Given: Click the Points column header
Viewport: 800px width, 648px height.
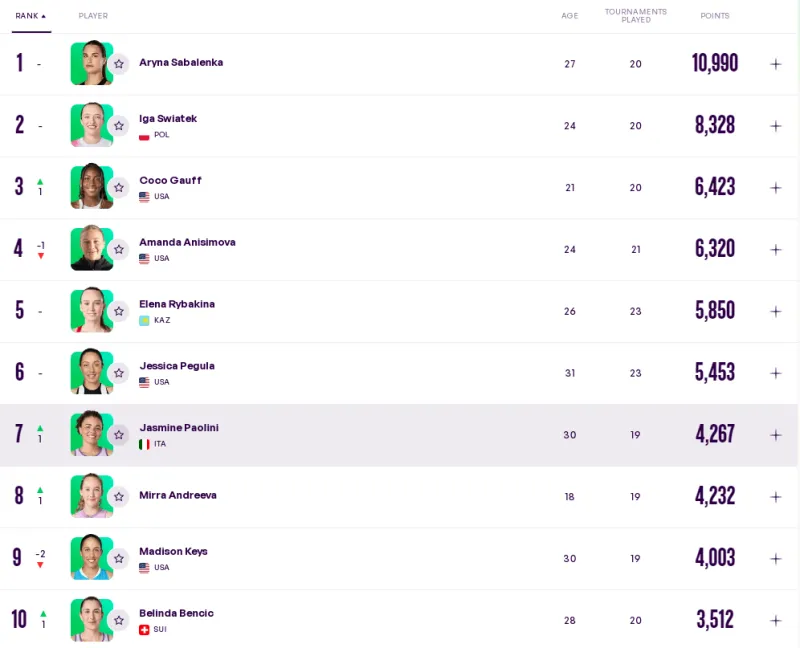Looking at the screenshot, I should 714,16.
